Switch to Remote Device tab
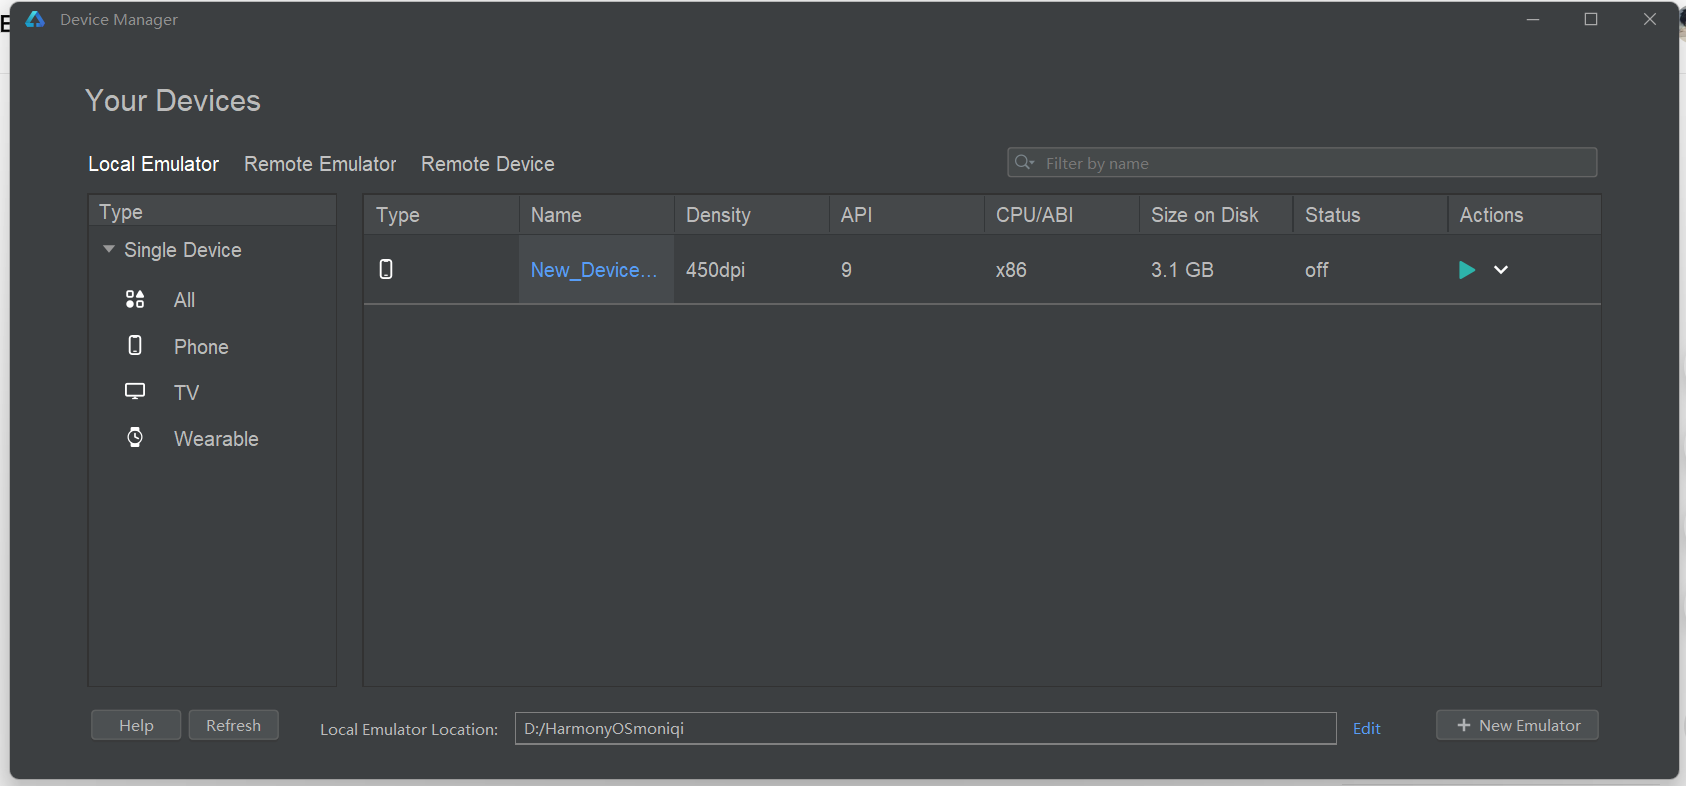The width and height of the screenshot is (1686, 786). tap(488, 164)
